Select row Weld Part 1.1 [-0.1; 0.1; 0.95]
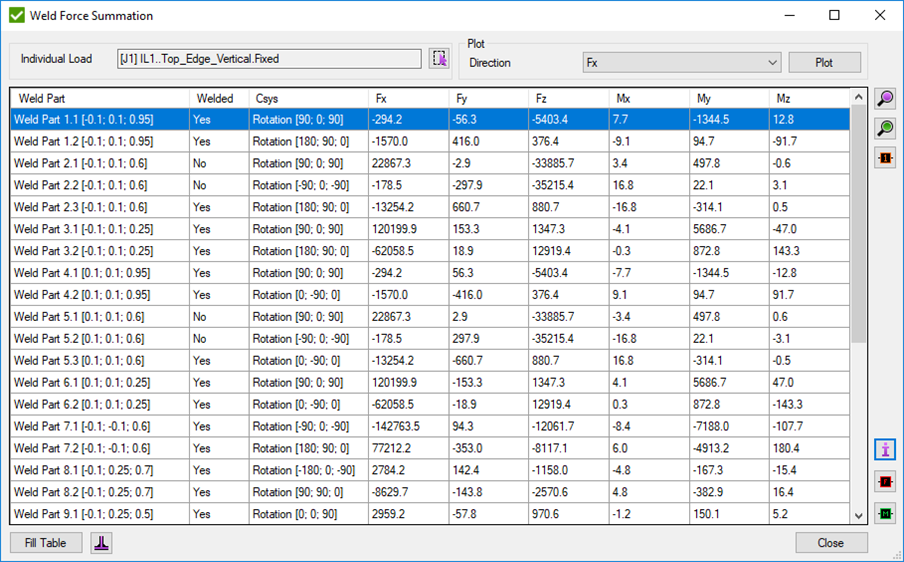The height and width of the screenshot is (562, 904). (x=430, y=119)
